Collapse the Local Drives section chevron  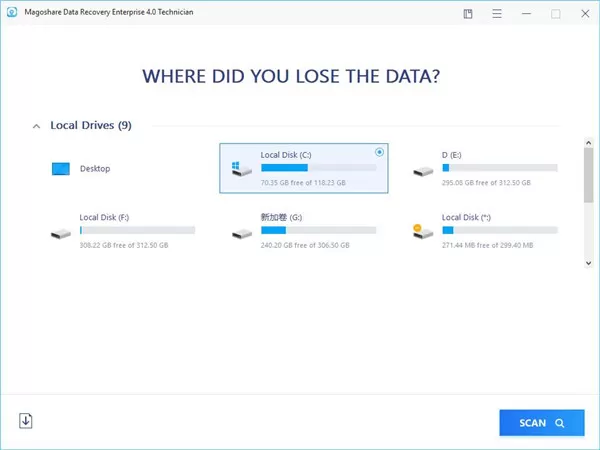point(36,126)
